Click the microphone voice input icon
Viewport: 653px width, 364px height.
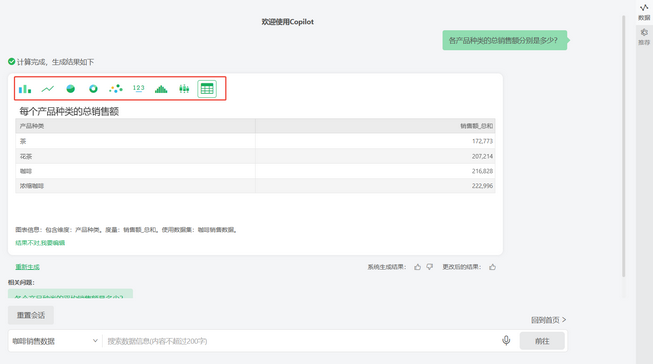pyautogui.click(x=506, y=341)
